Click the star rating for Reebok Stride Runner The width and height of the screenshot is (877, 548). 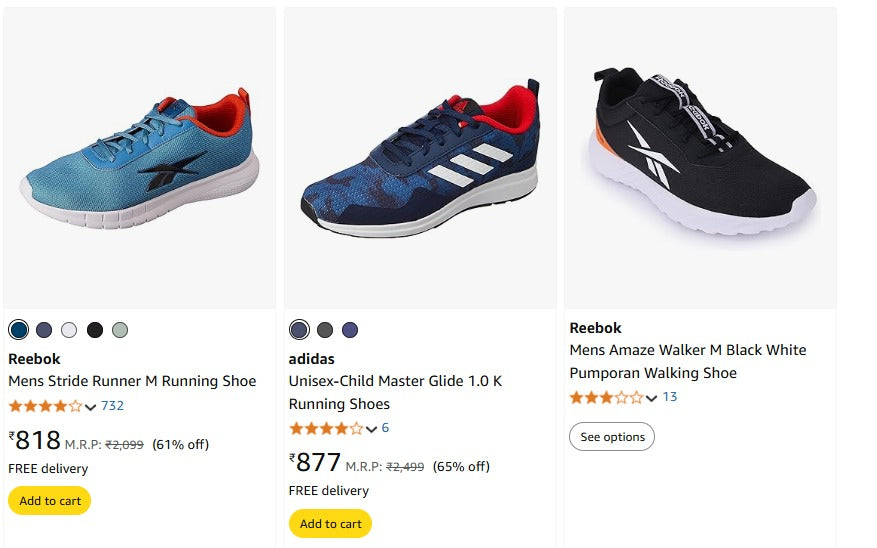(x=45, y=406)
